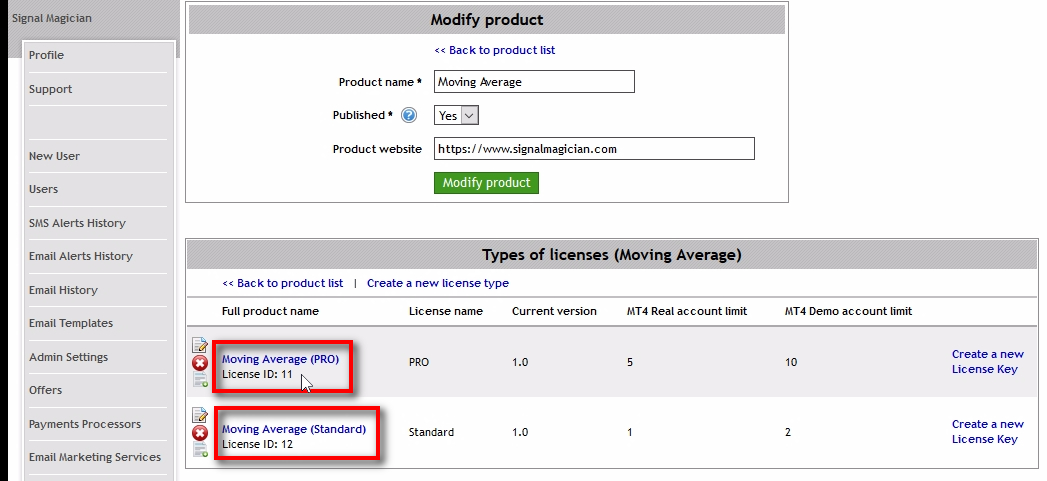Click the Create a new license type link
Viewport: 1047px width, 481px height.
click(x=437, y=283)
